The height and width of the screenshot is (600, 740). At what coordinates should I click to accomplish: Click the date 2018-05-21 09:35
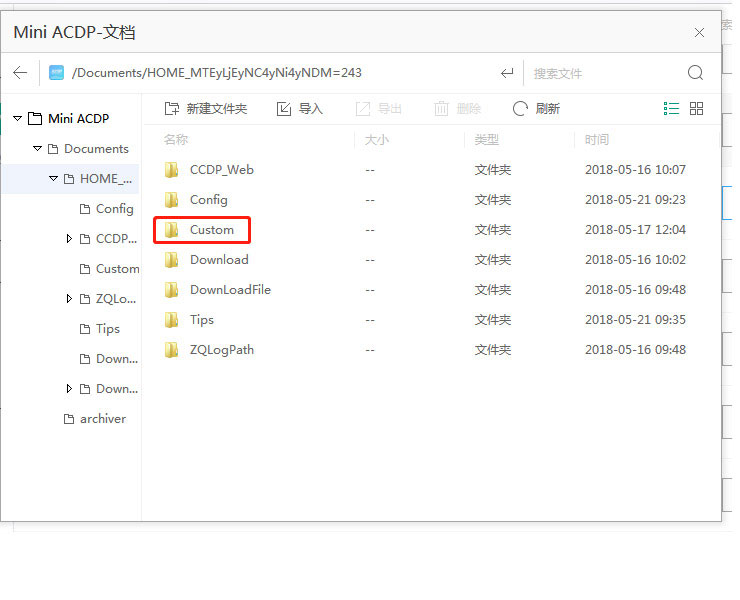[x=635, y=320]
